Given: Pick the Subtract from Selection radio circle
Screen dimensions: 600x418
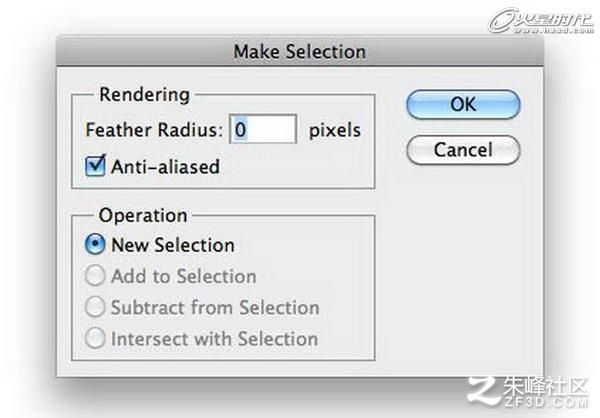Looking at the screenshot, I should coord(95,307).
